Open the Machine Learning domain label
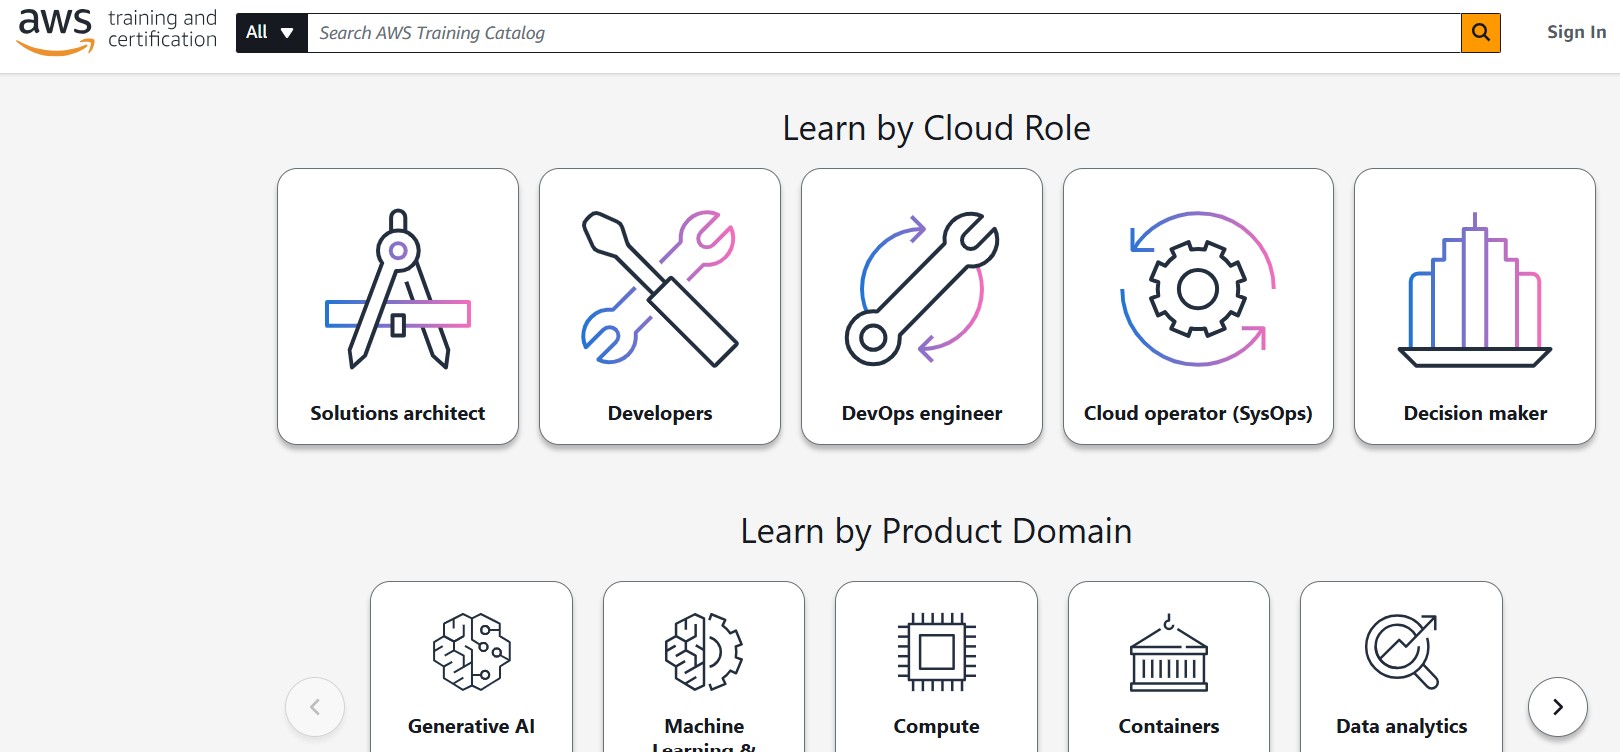 (x=704, y=734)
